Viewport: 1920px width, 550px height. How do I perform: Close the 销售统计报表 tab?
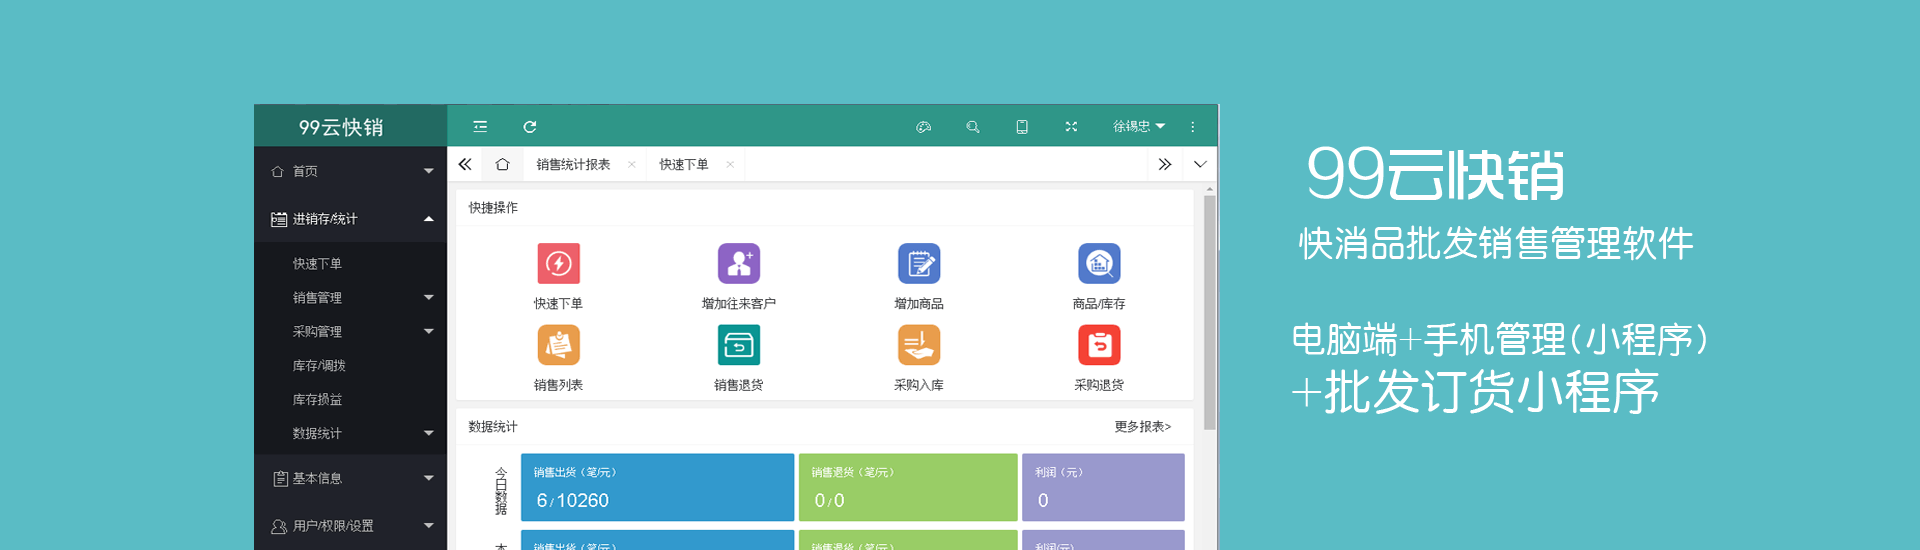(631, 164)
